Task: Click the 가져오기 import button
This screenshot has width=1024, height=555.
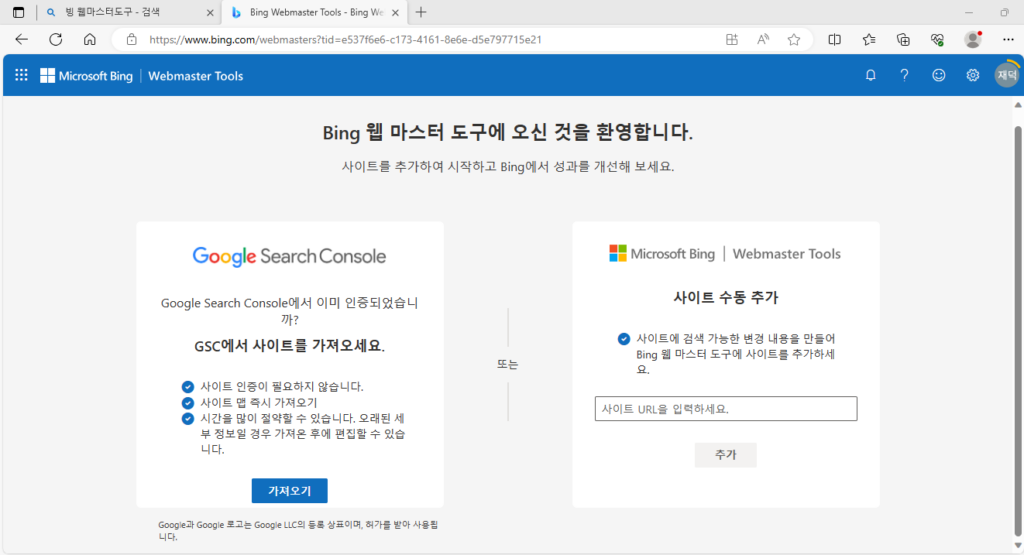Action: [289, 490]
